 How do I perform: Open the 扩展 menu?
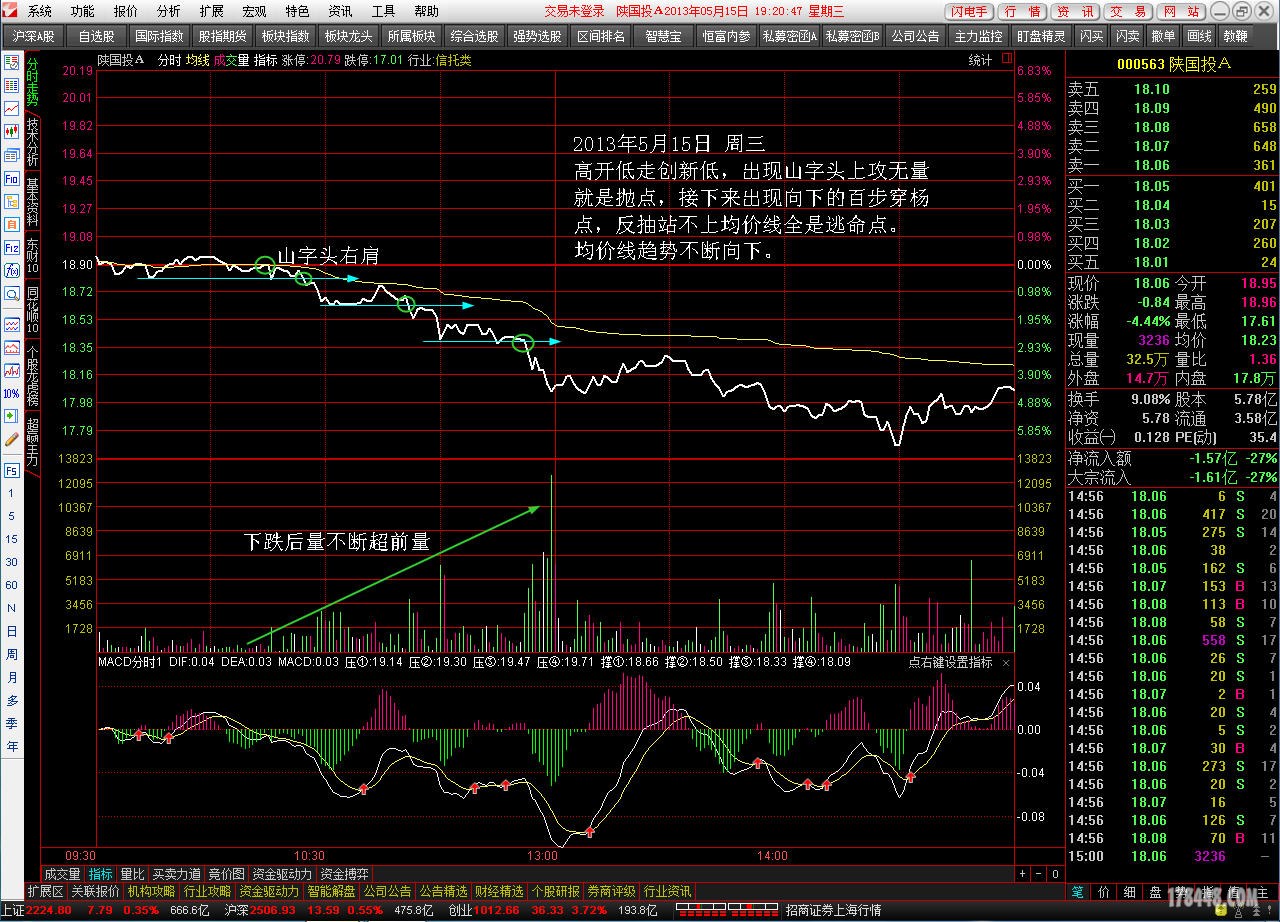(x=211, y=11)
